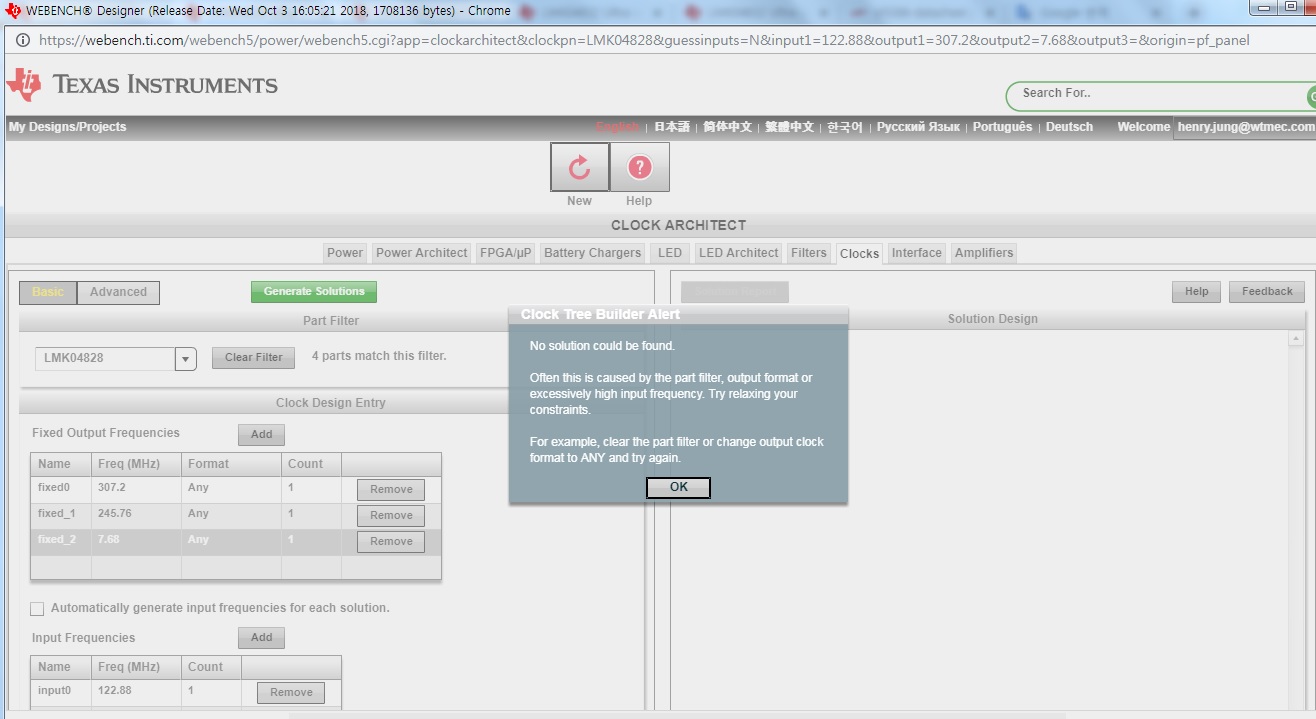The image size is (1316, 719).
Task: Click the site info icon in address bar
Action: click(22, 40)
